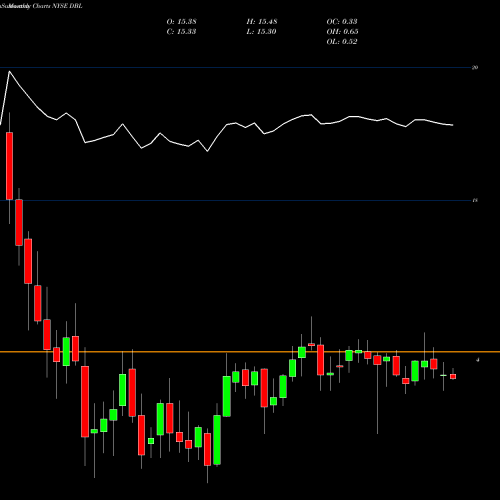Select the open value O: 15.38

tap(181, 21)
